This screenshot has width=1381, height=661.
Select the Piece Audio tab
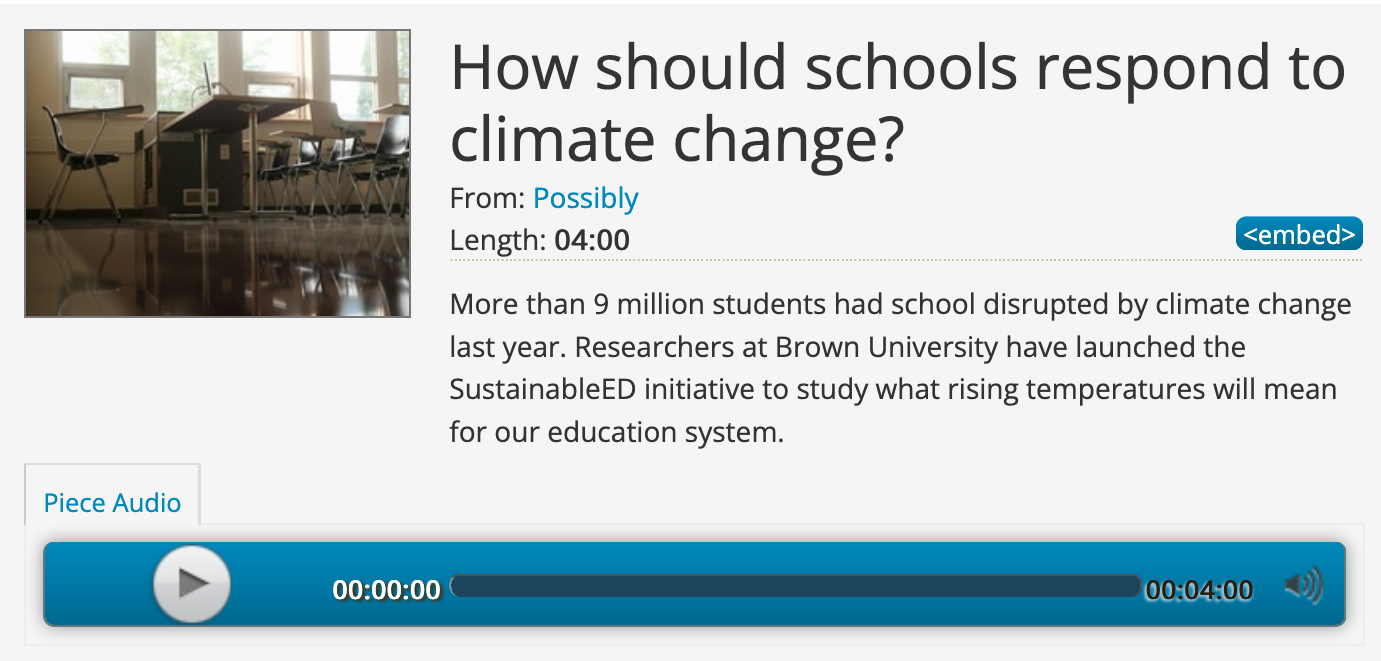(112, 502)
